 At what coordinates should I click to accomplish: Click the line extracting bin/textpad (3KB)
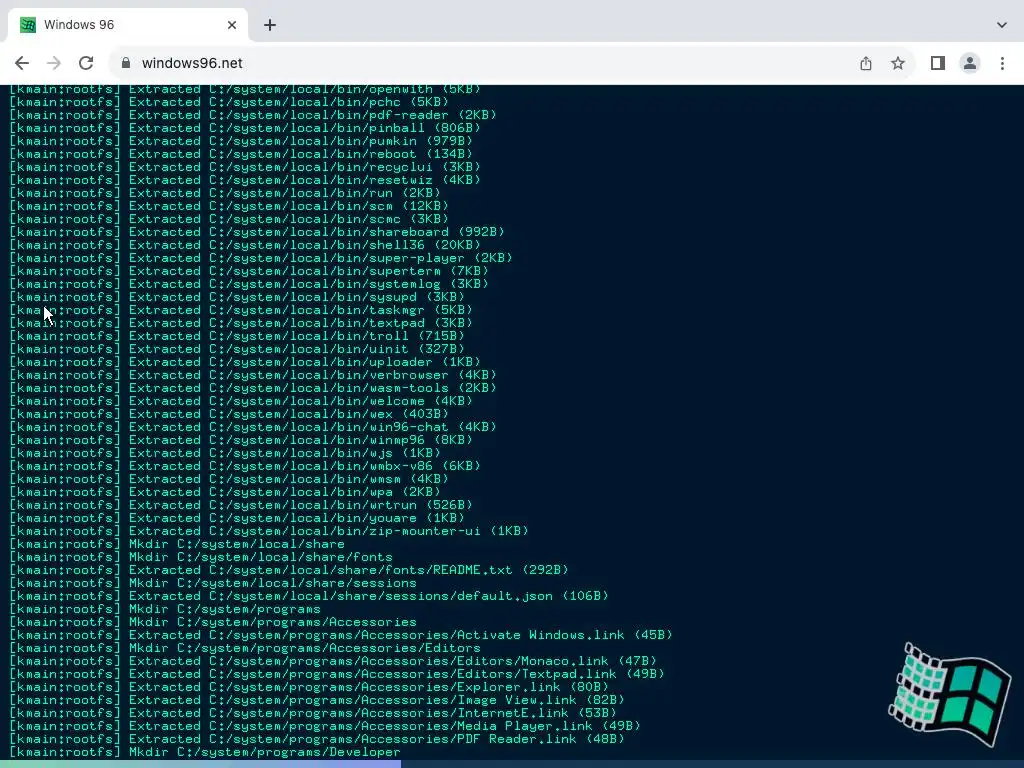click(240, 323)
